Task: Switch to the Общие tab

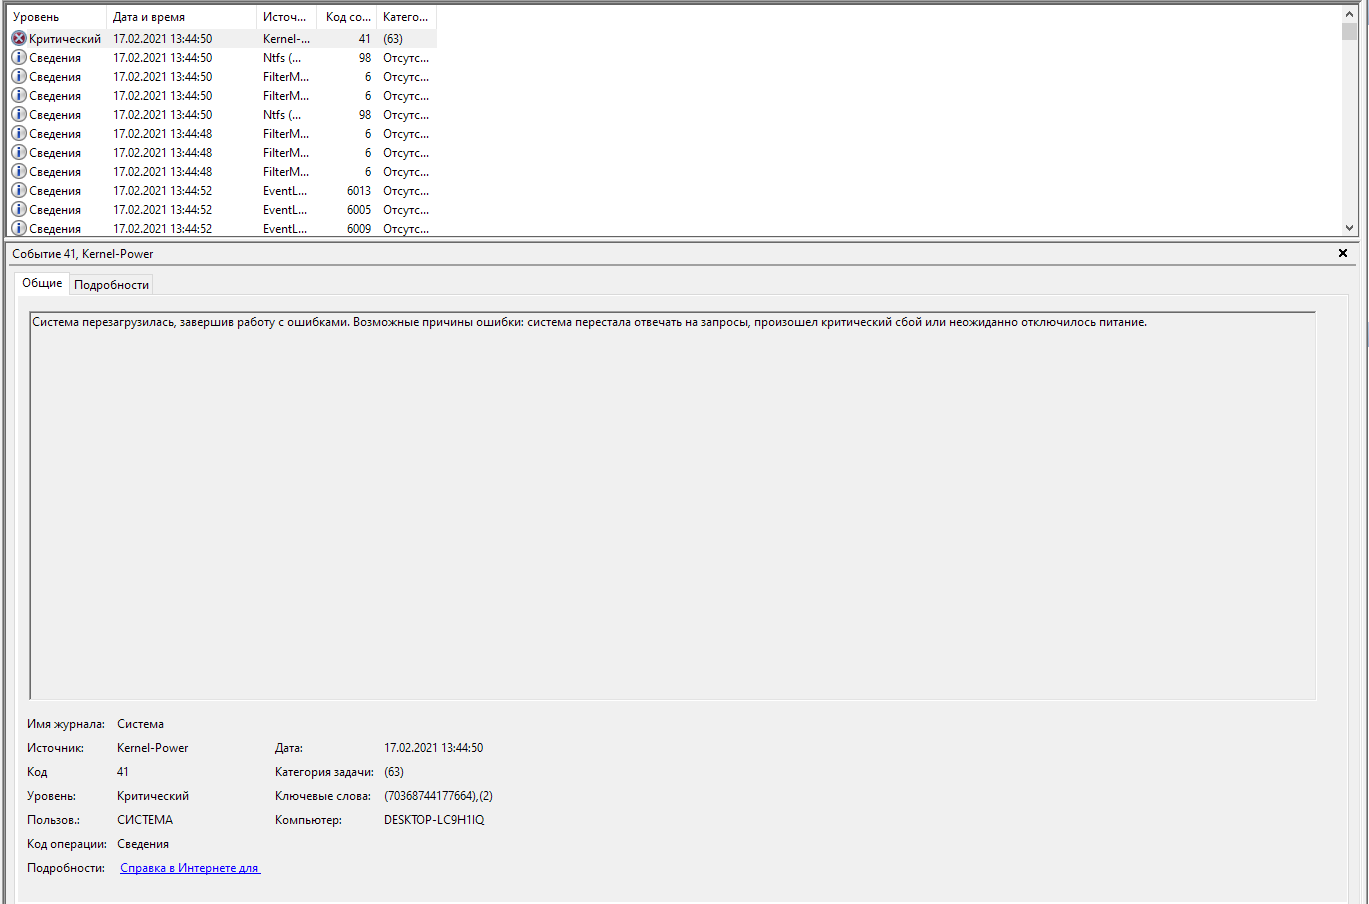Action: tap(42, 283)
